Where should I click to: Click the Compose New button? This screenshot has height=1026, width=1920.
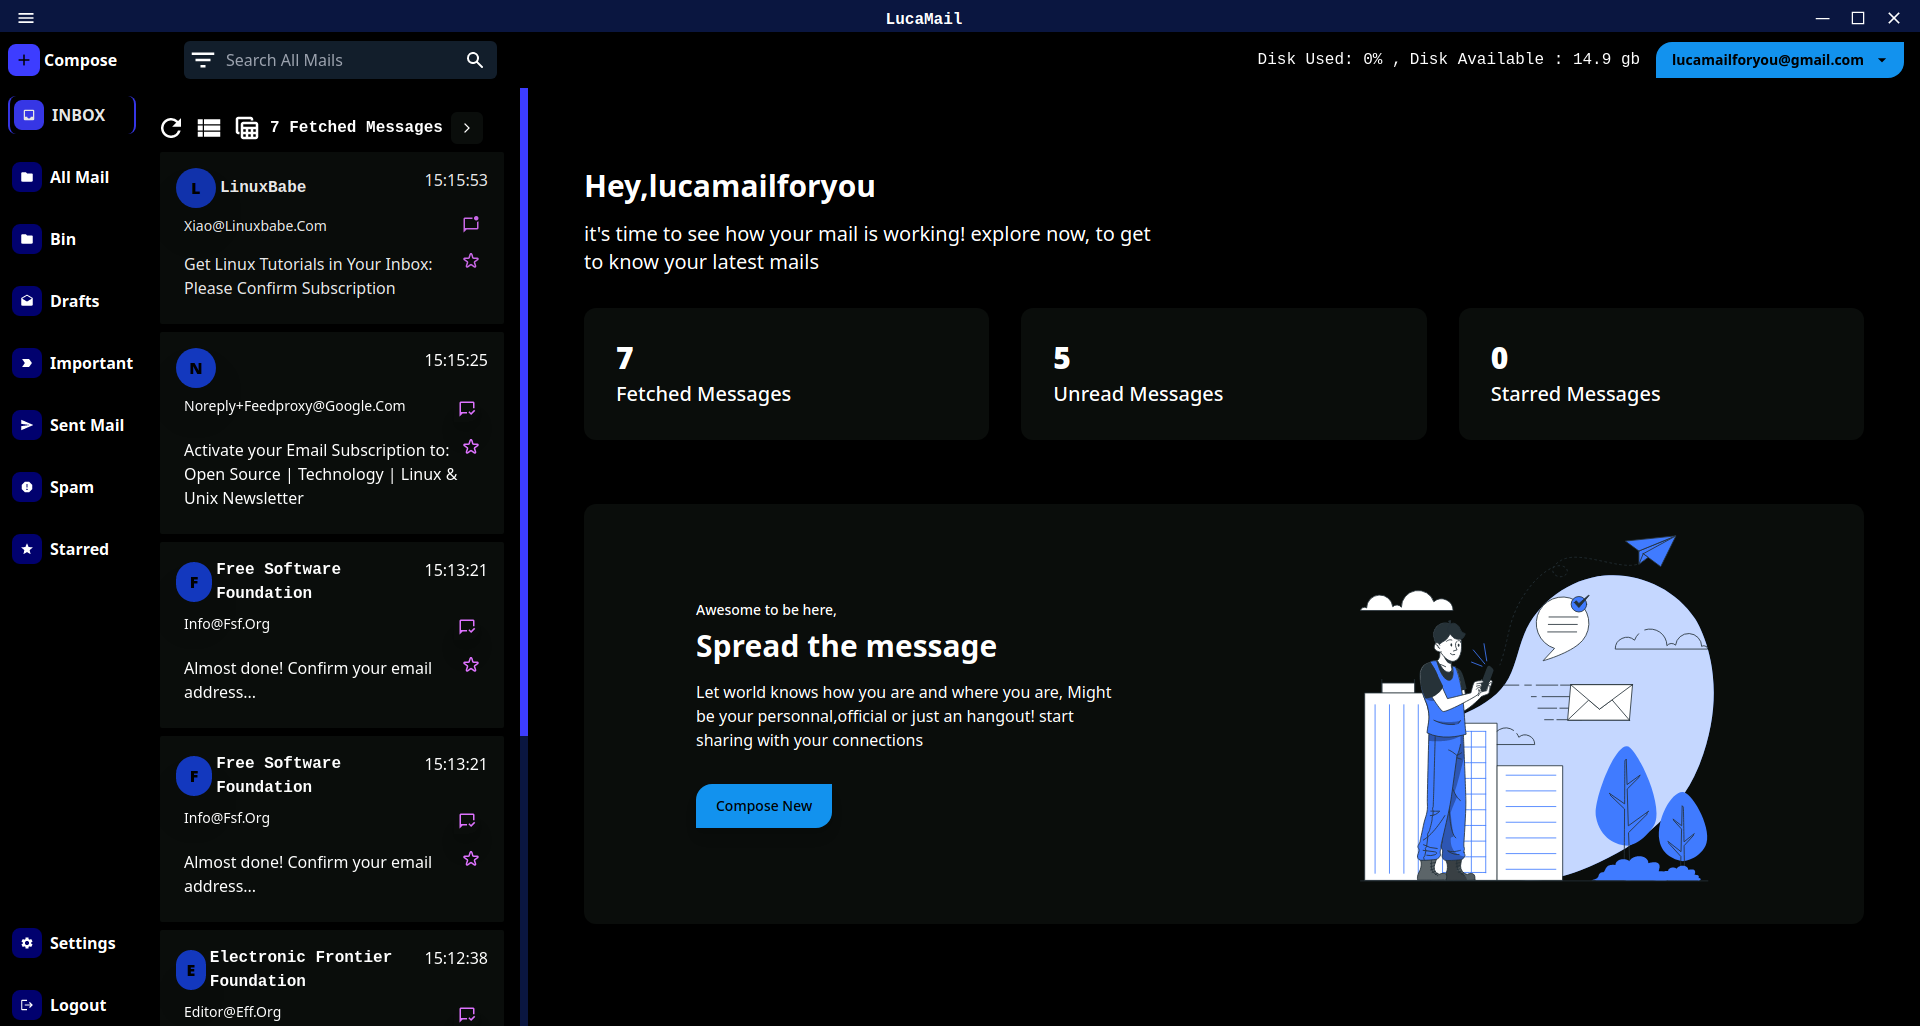(763, 805)
